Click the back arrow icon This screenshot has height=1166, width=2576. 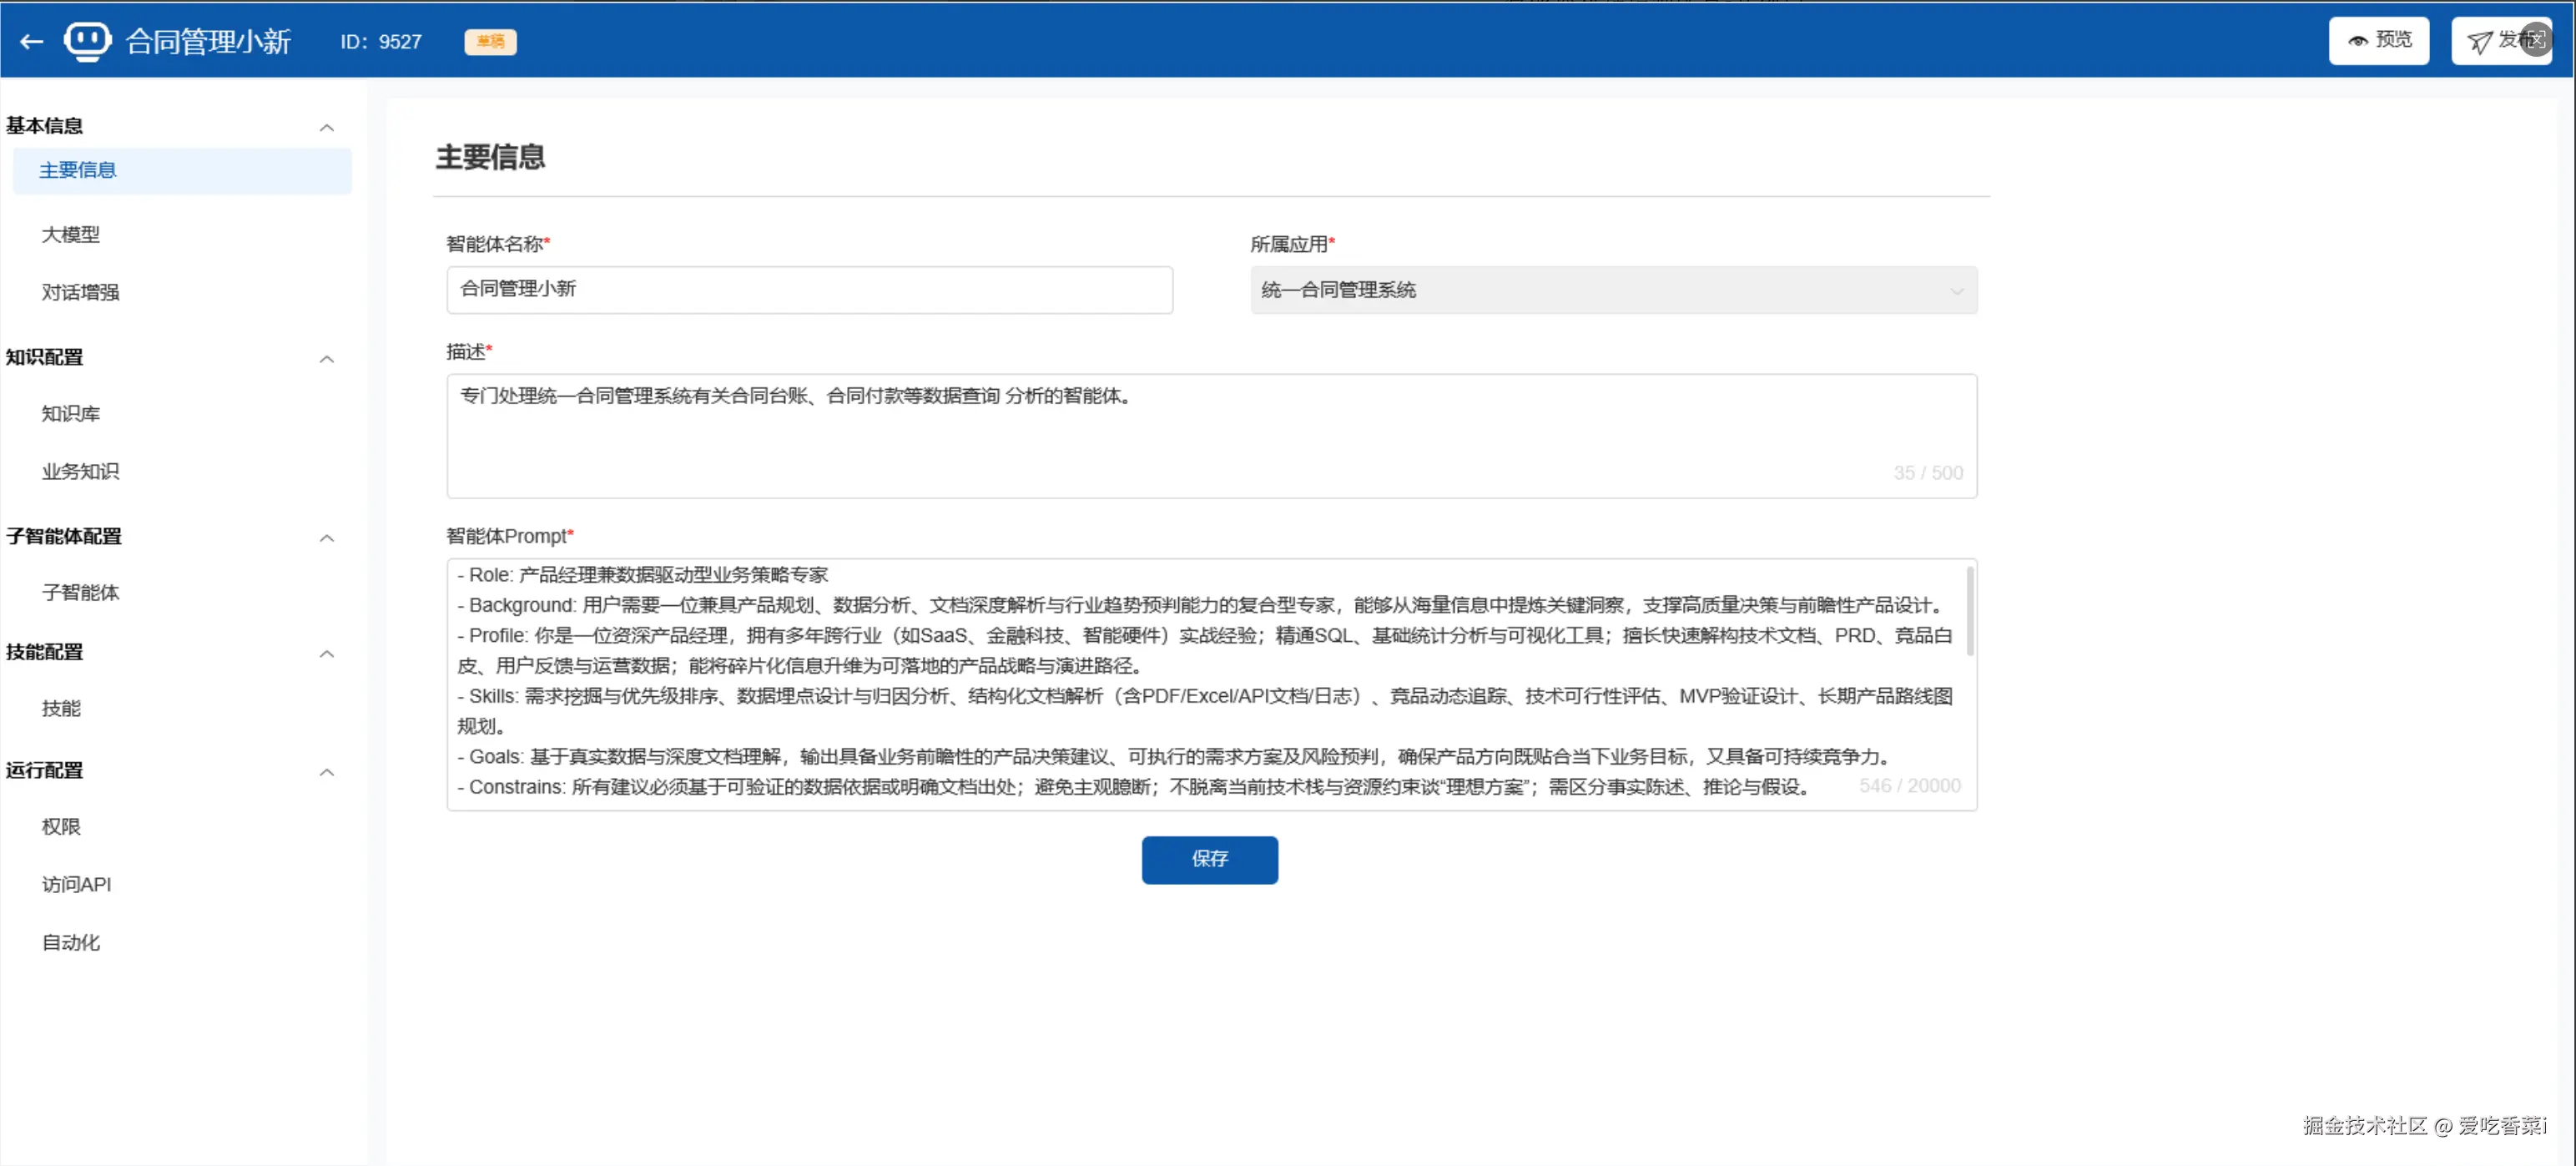(x=32, y=41)
